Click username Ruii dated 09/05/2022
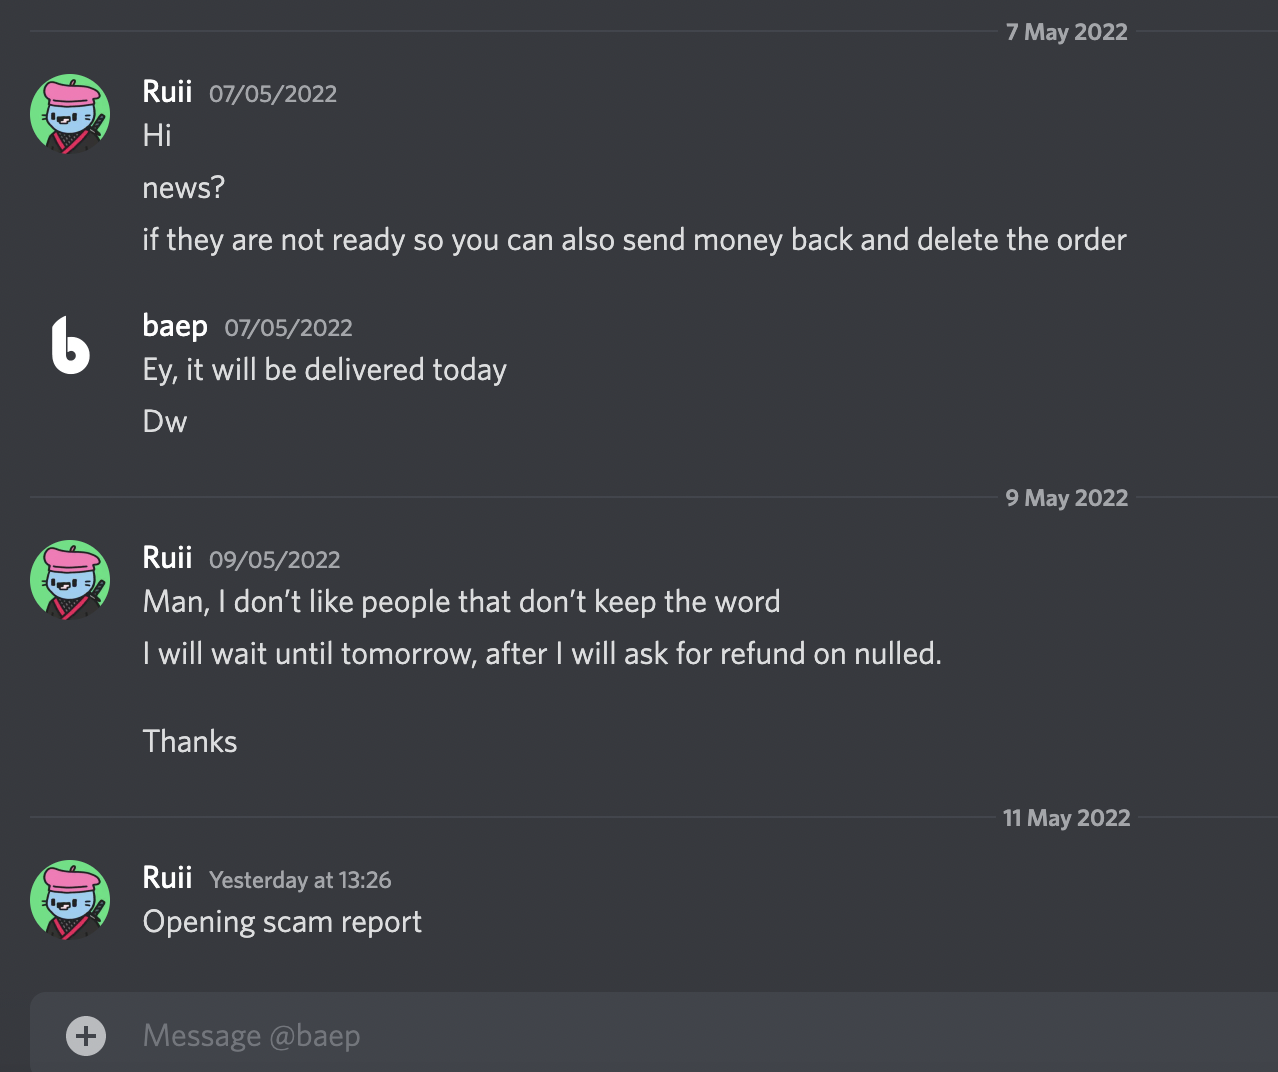Screen dimensions: 1278x1072 coord(167,558)
